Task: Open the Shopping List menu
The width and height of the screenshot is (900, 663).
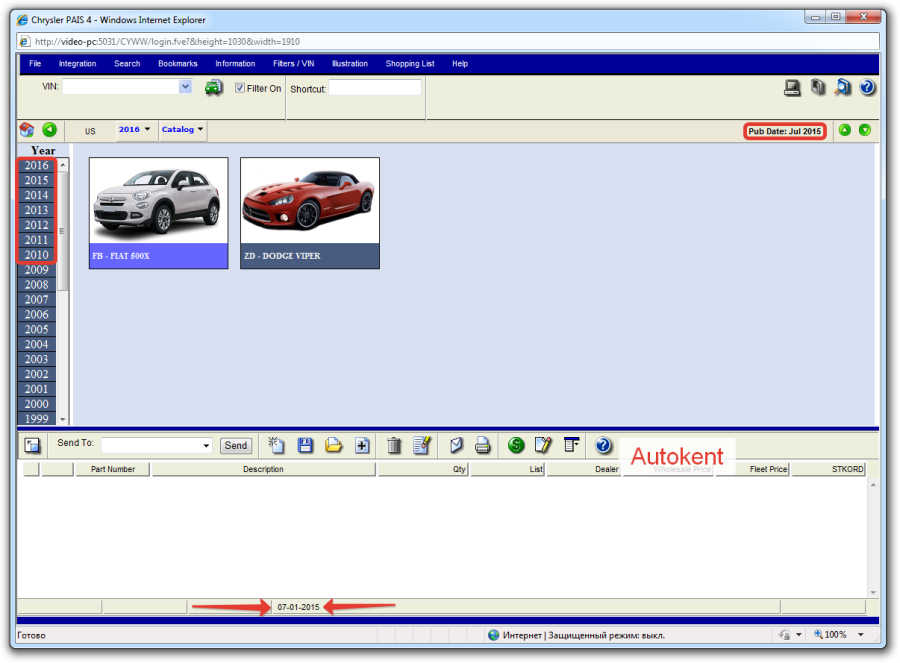Action: [x=410, y=64]
